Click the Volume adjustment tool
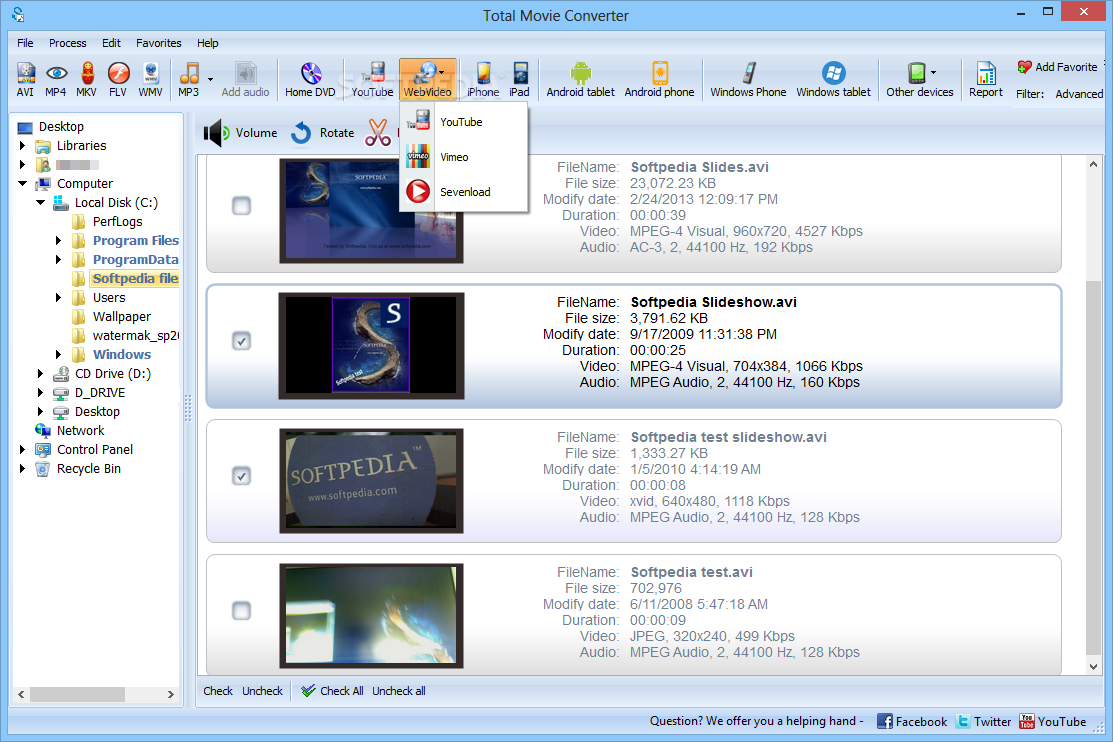This screenshot has width=1113, height=742. click(241, 133)
